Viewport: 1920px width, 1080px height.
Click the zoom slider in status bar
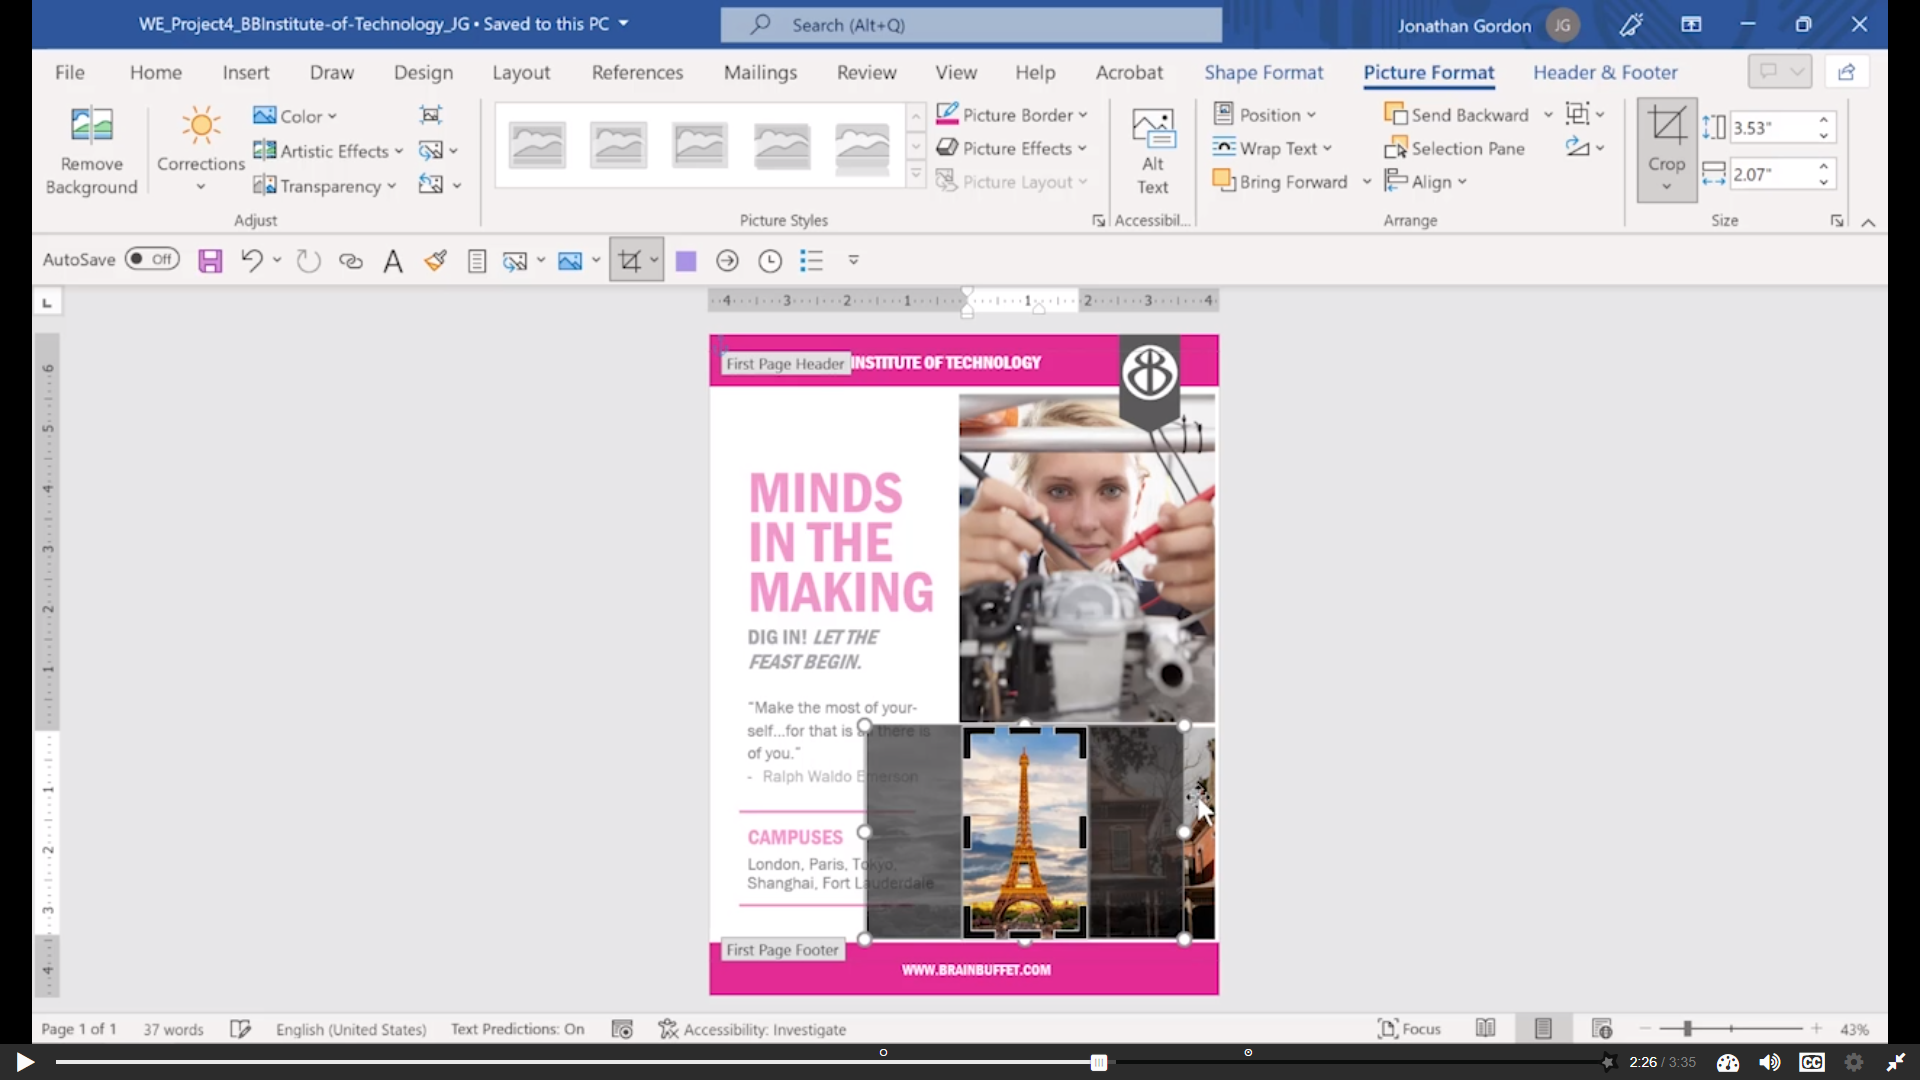1687,1029
